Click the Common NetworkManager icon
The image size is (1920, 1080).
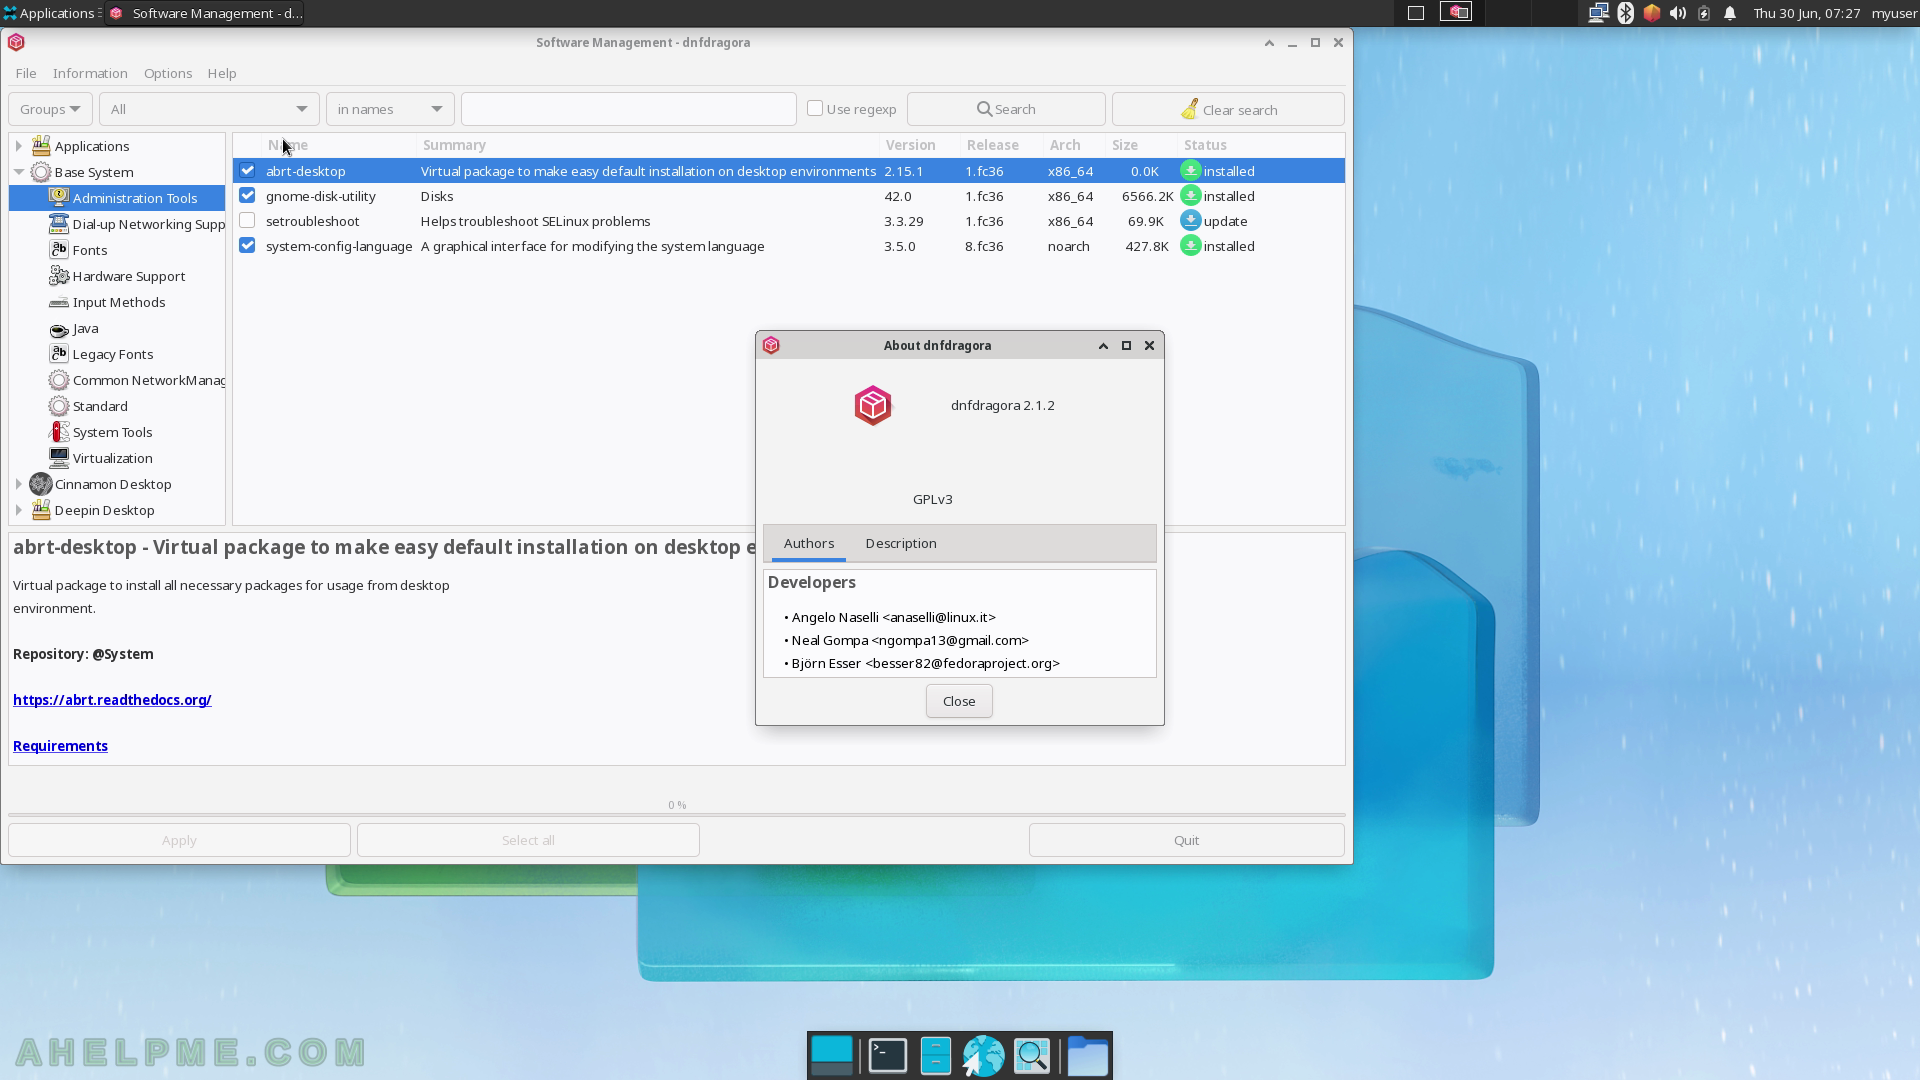click(59, 380)
